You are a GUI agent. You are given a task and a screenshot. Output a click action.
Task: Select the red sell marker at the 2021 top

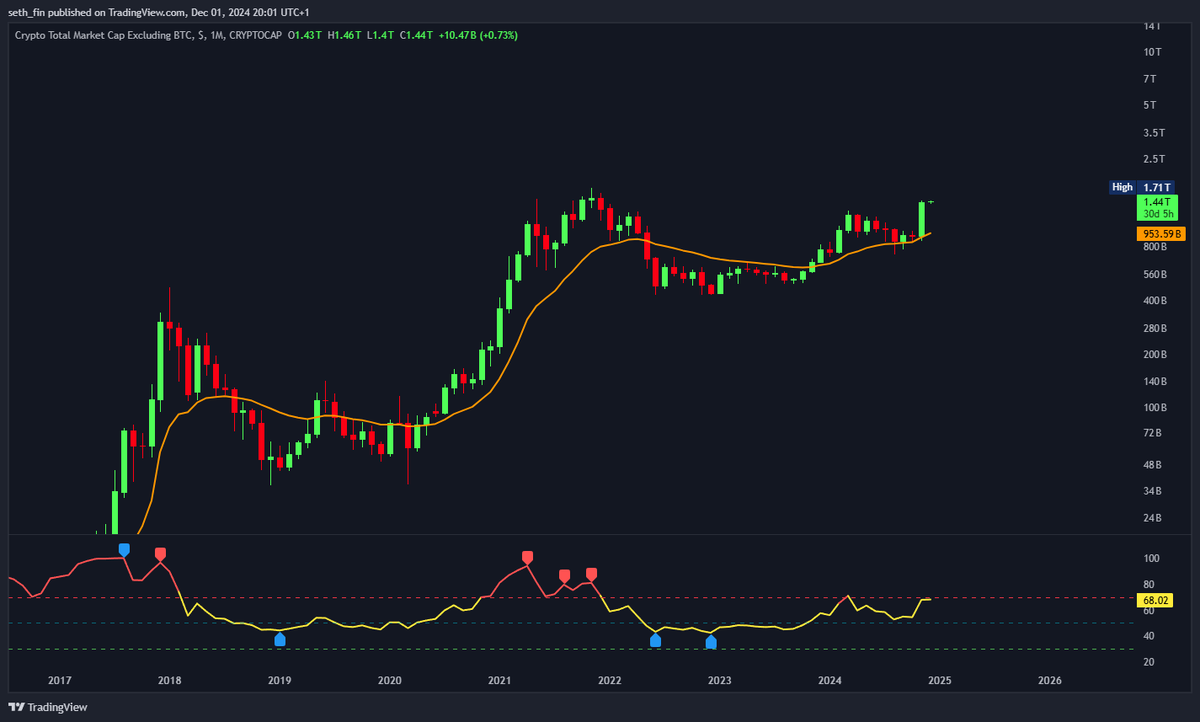coord(527,557)
